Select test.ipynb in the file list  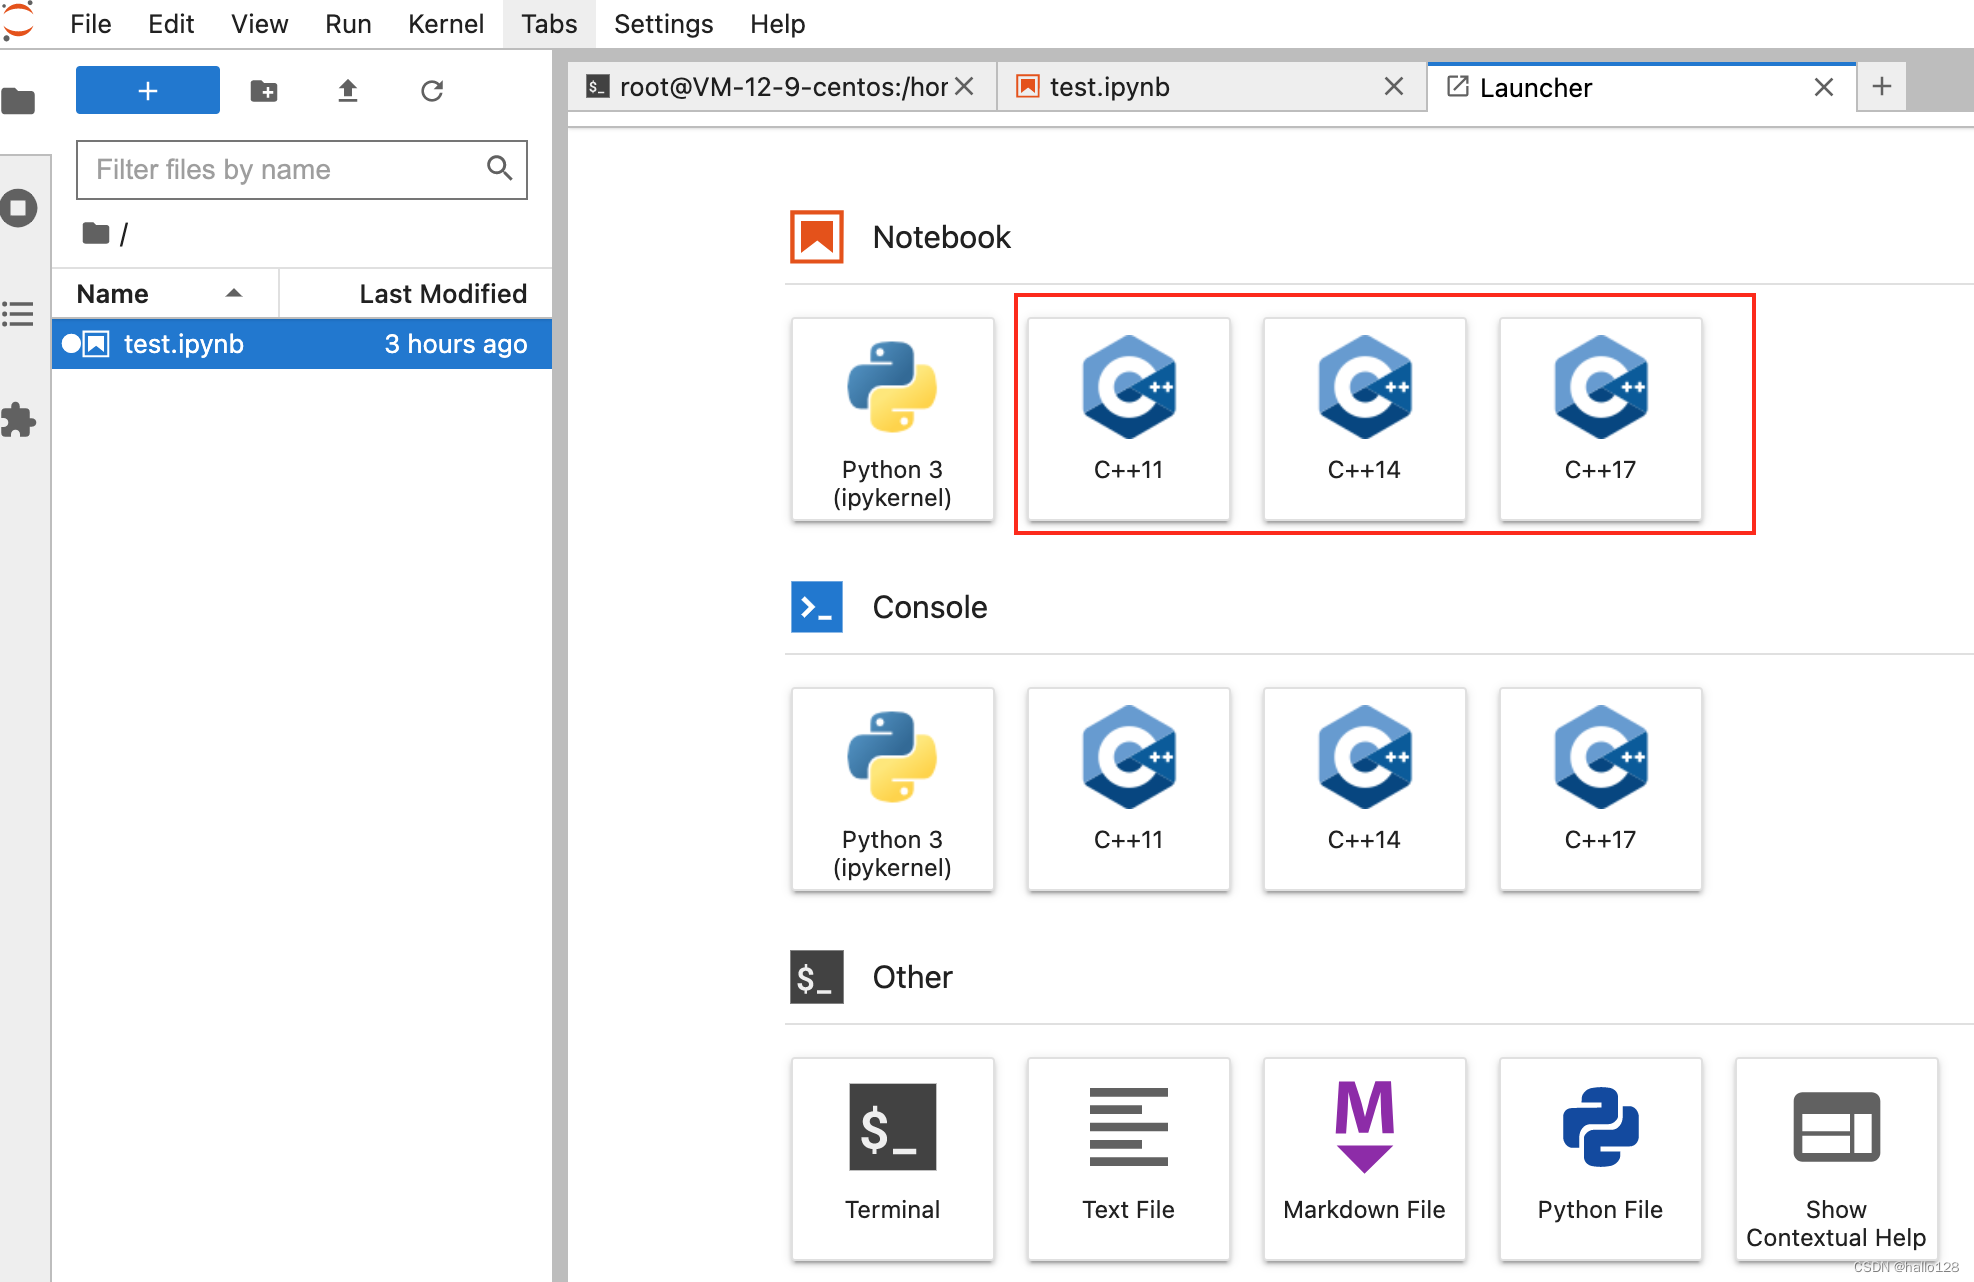coord(184,344)
